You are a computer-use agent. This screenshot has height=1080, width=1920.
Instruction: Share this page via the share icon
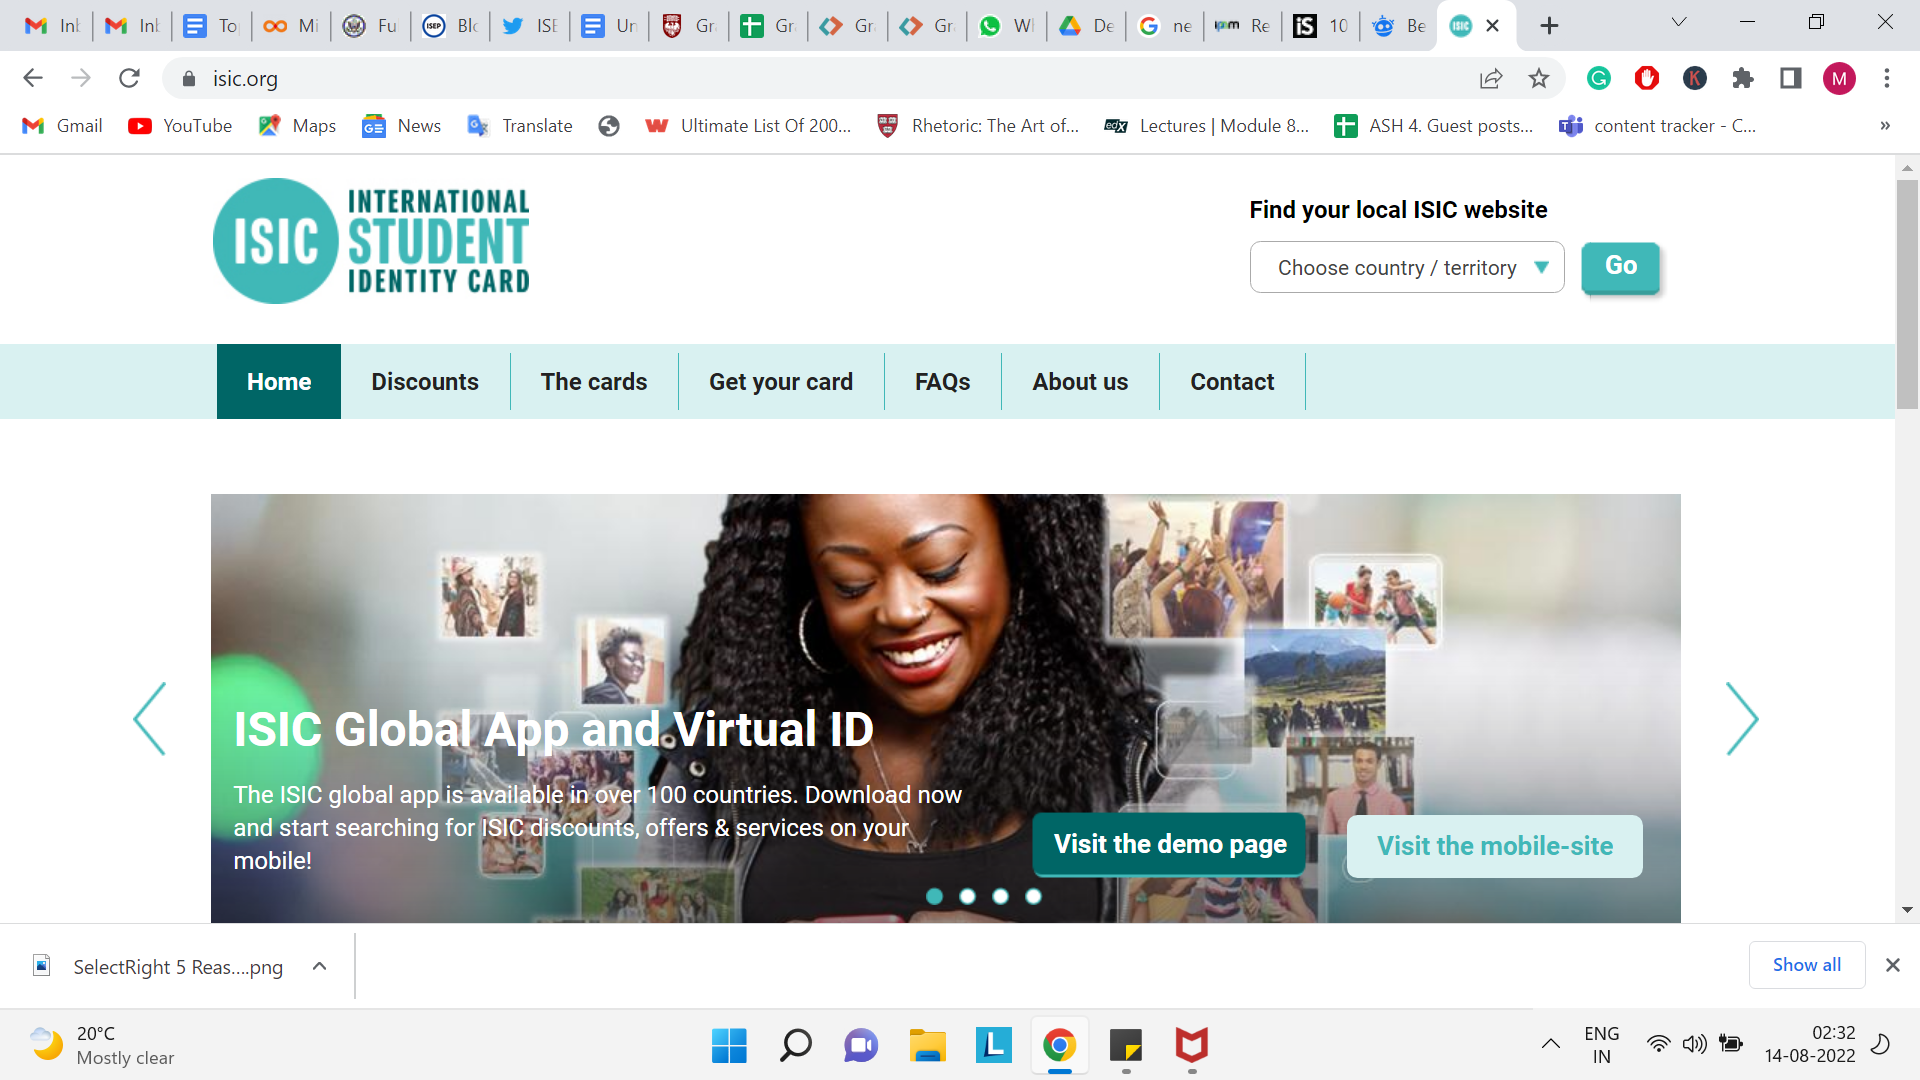pyautogui.click(x=1491, y=78)
